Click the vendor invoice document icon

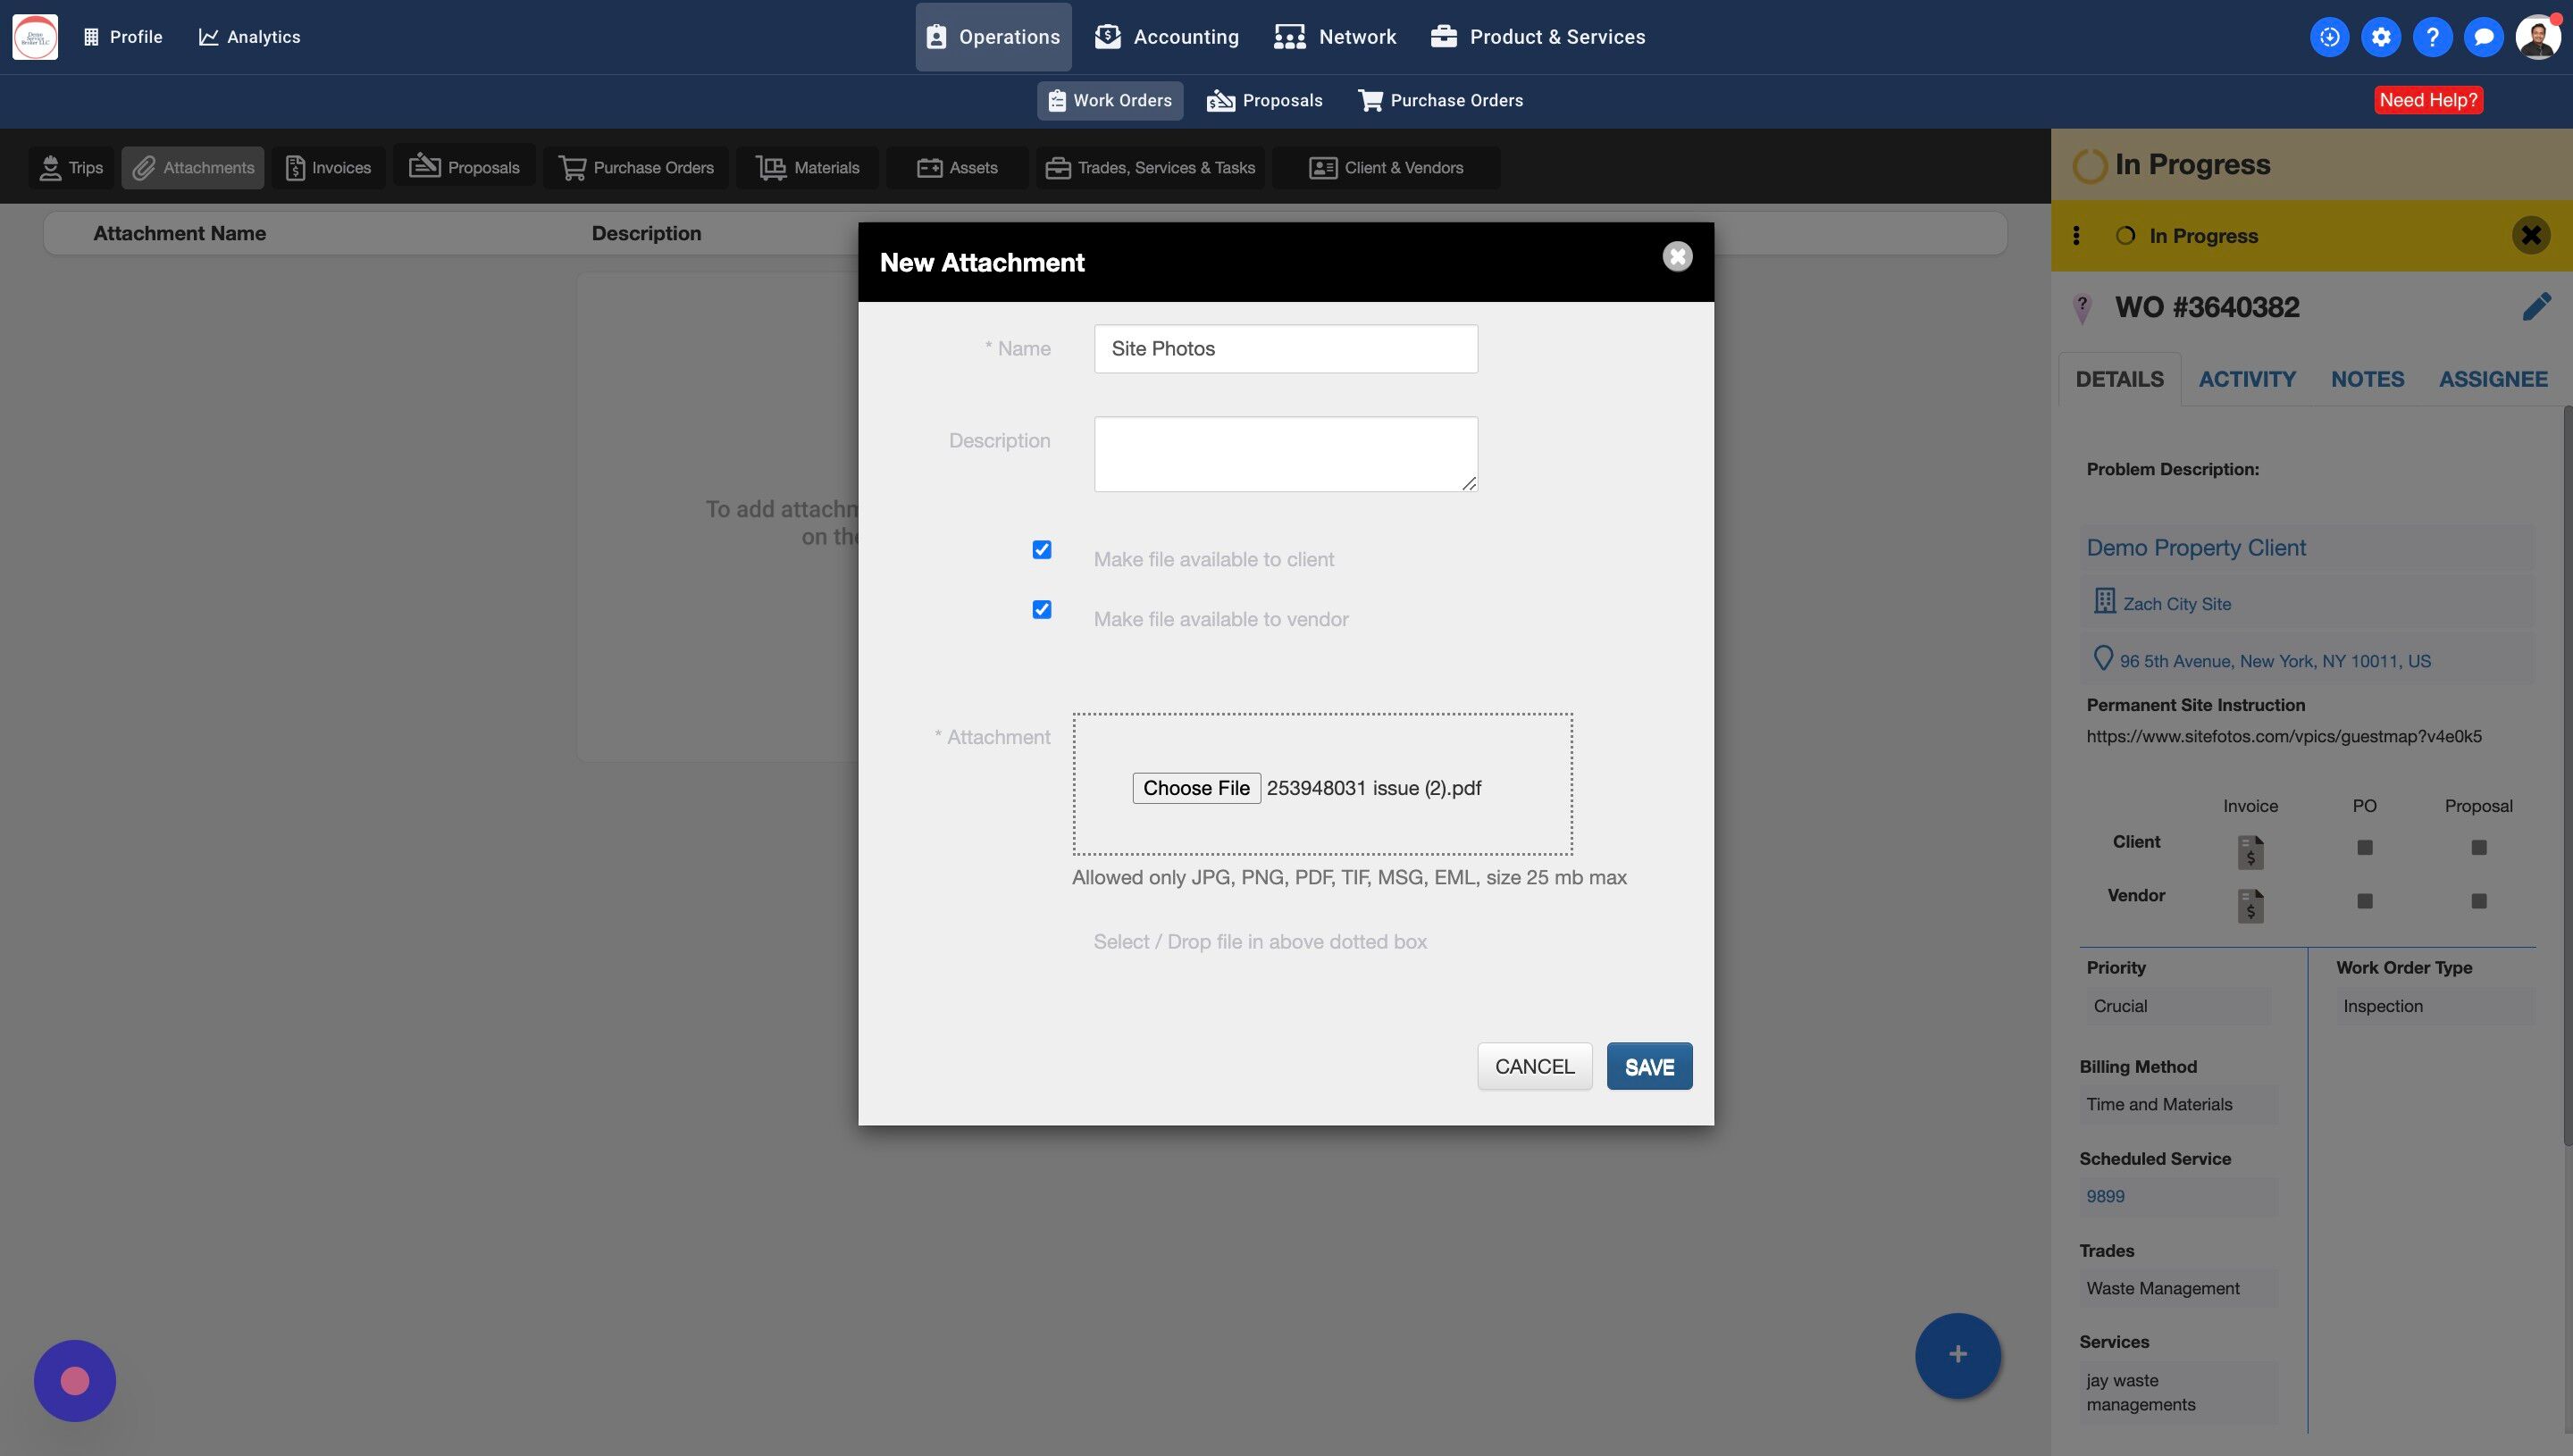(2250, 905)
